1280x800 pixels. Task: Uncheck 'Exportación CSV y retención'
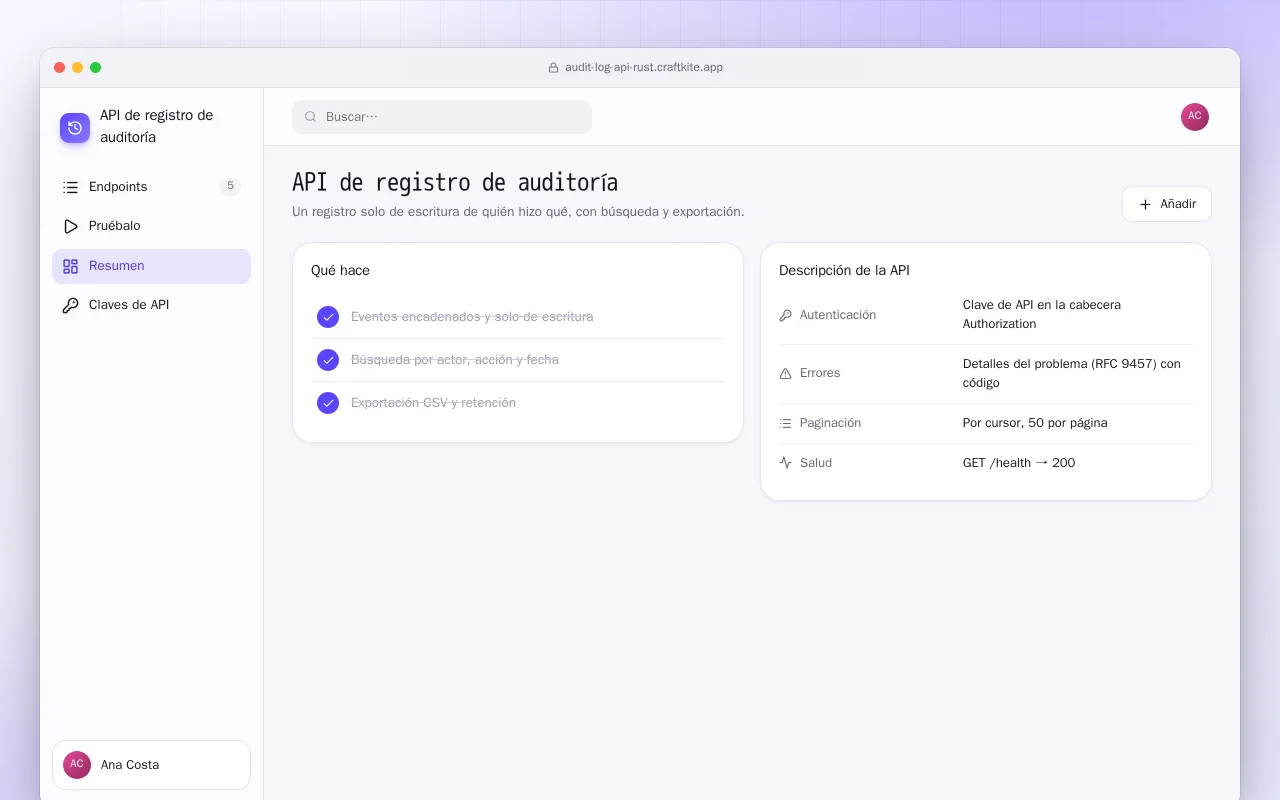(328, 403)
